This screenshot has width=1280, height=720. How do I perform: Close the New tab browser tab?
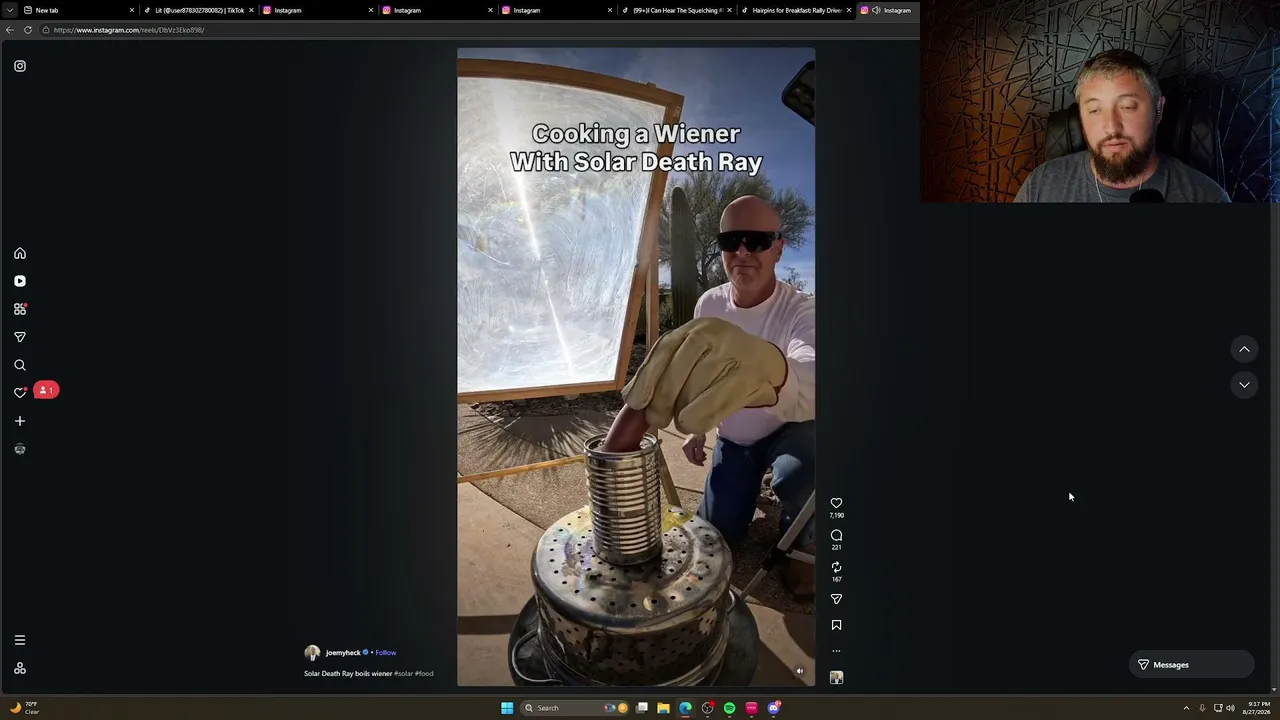(x=131, y=10)
